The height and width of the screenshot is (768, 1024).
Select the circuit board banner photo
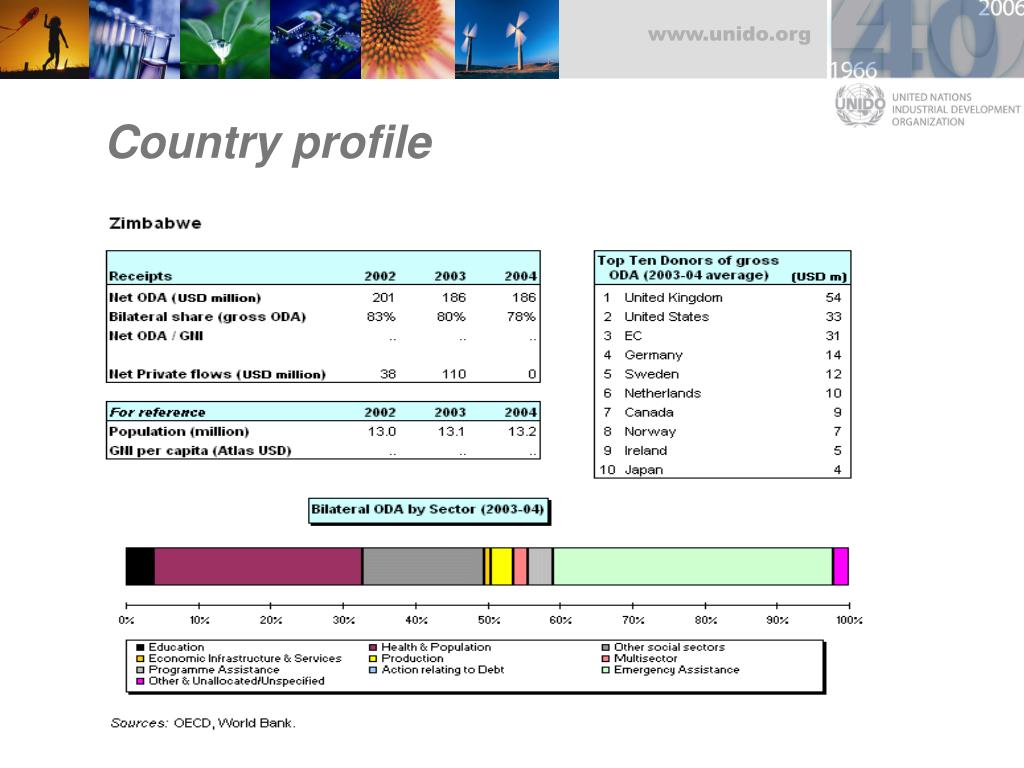point(315,39)
